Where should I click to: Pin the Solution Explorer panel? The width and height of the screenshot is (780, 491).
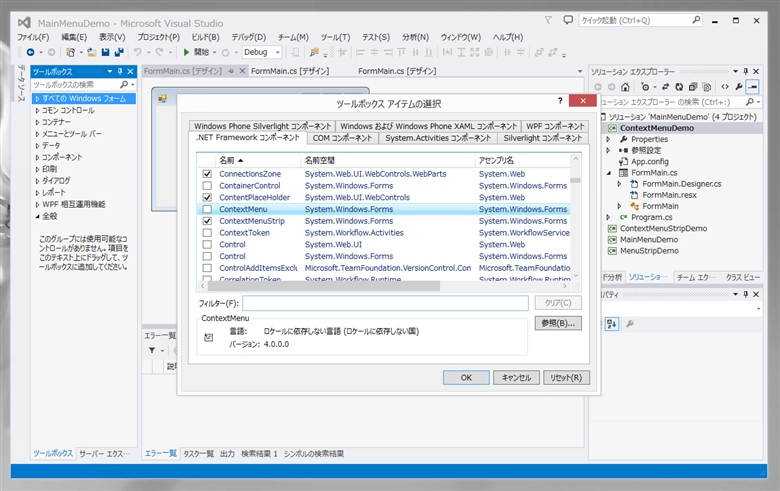[746, 72]
